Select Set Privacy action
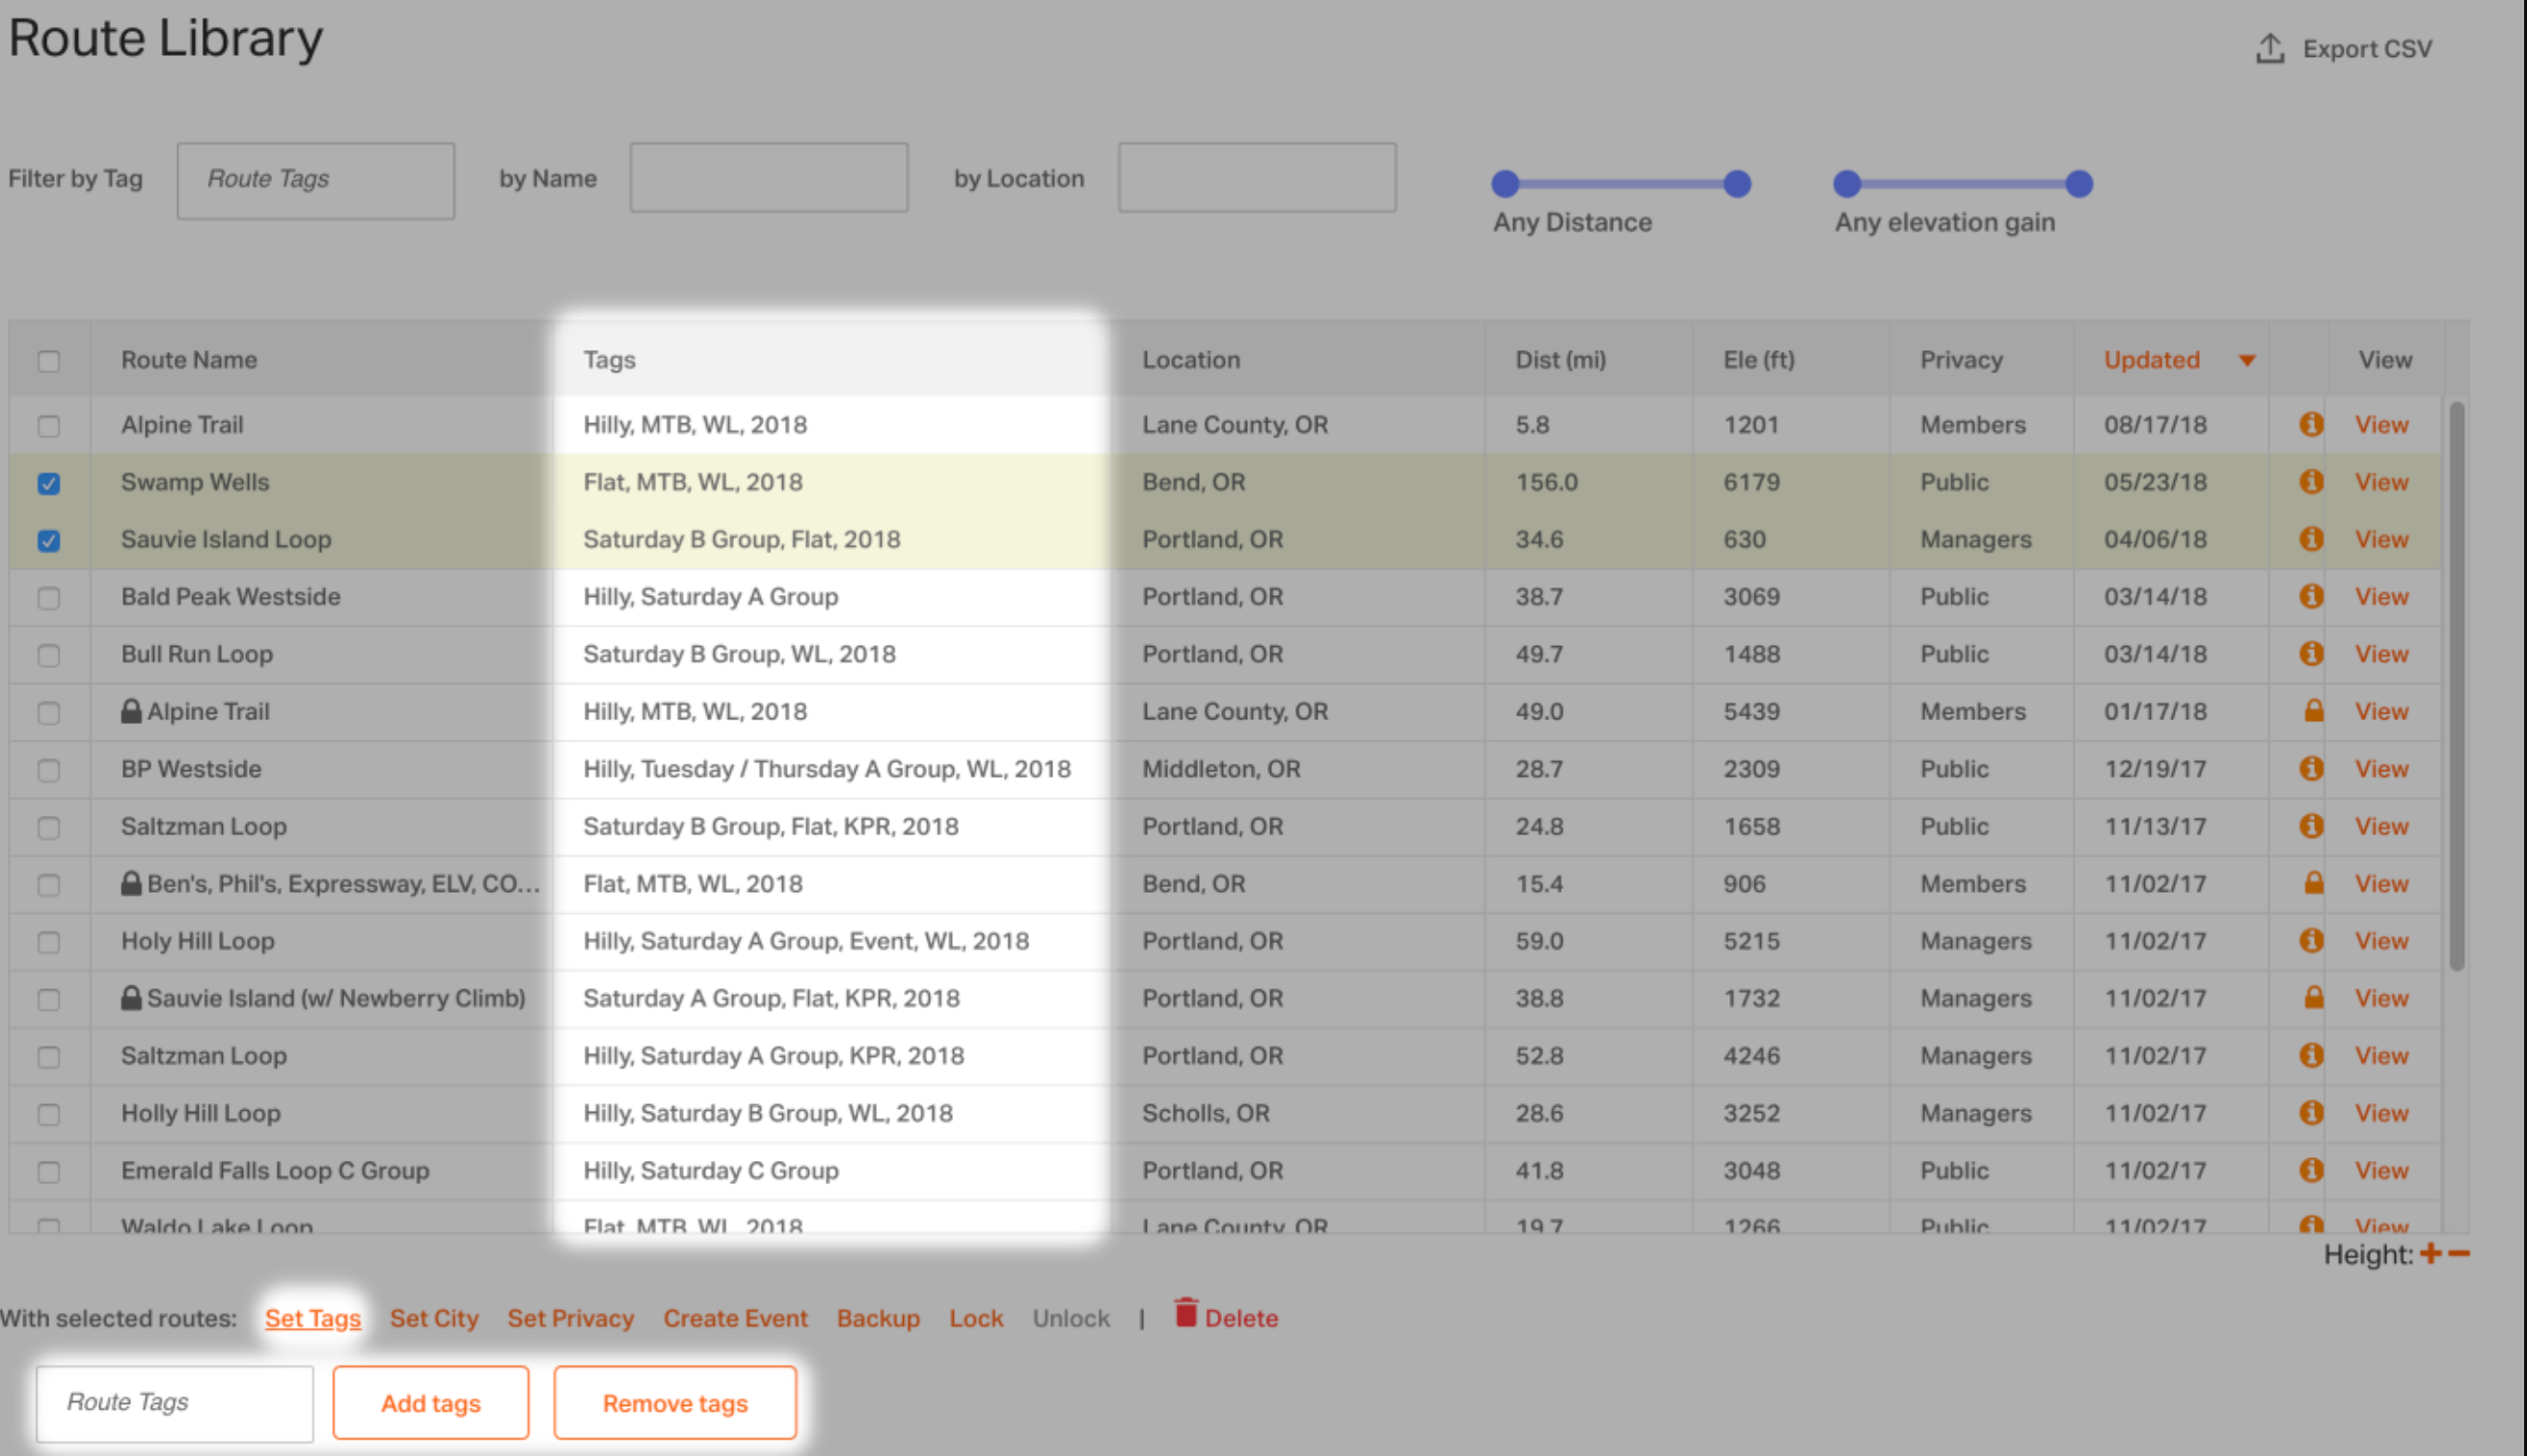This screenshot has width=2527, height=1456. pos(570,1318)
